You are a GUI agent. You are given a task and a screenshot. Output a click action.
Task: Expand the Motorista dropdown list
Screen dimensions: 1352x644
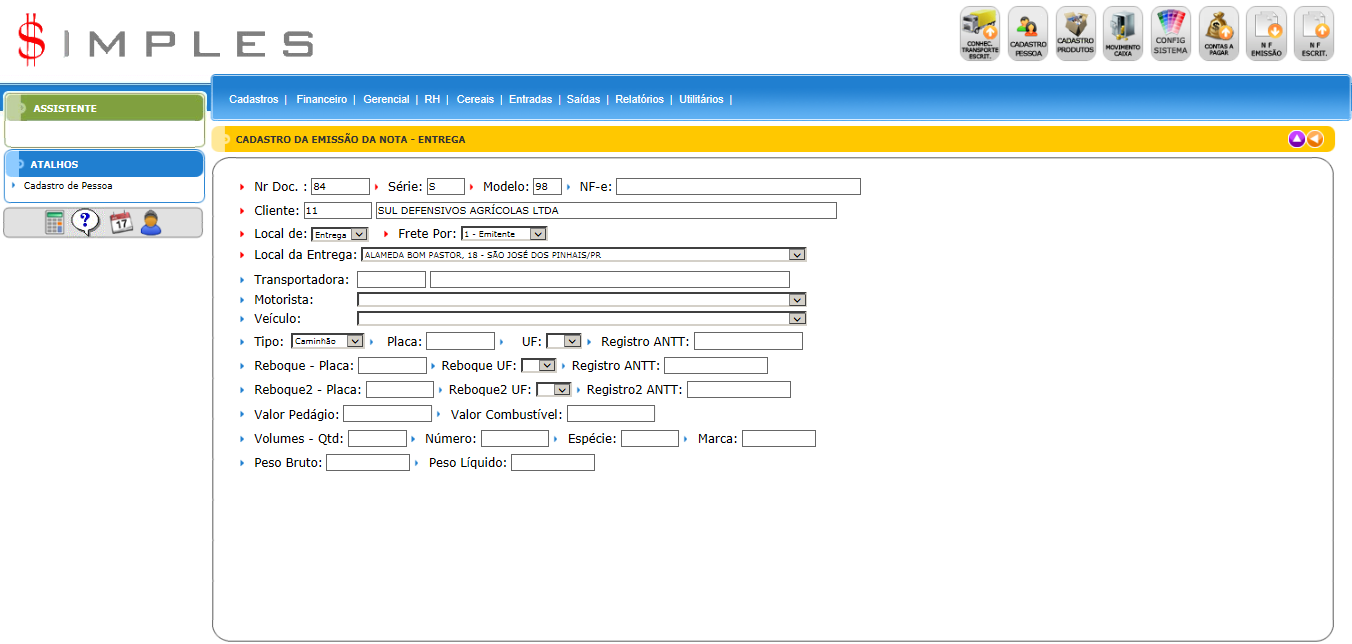pos(796,299)
